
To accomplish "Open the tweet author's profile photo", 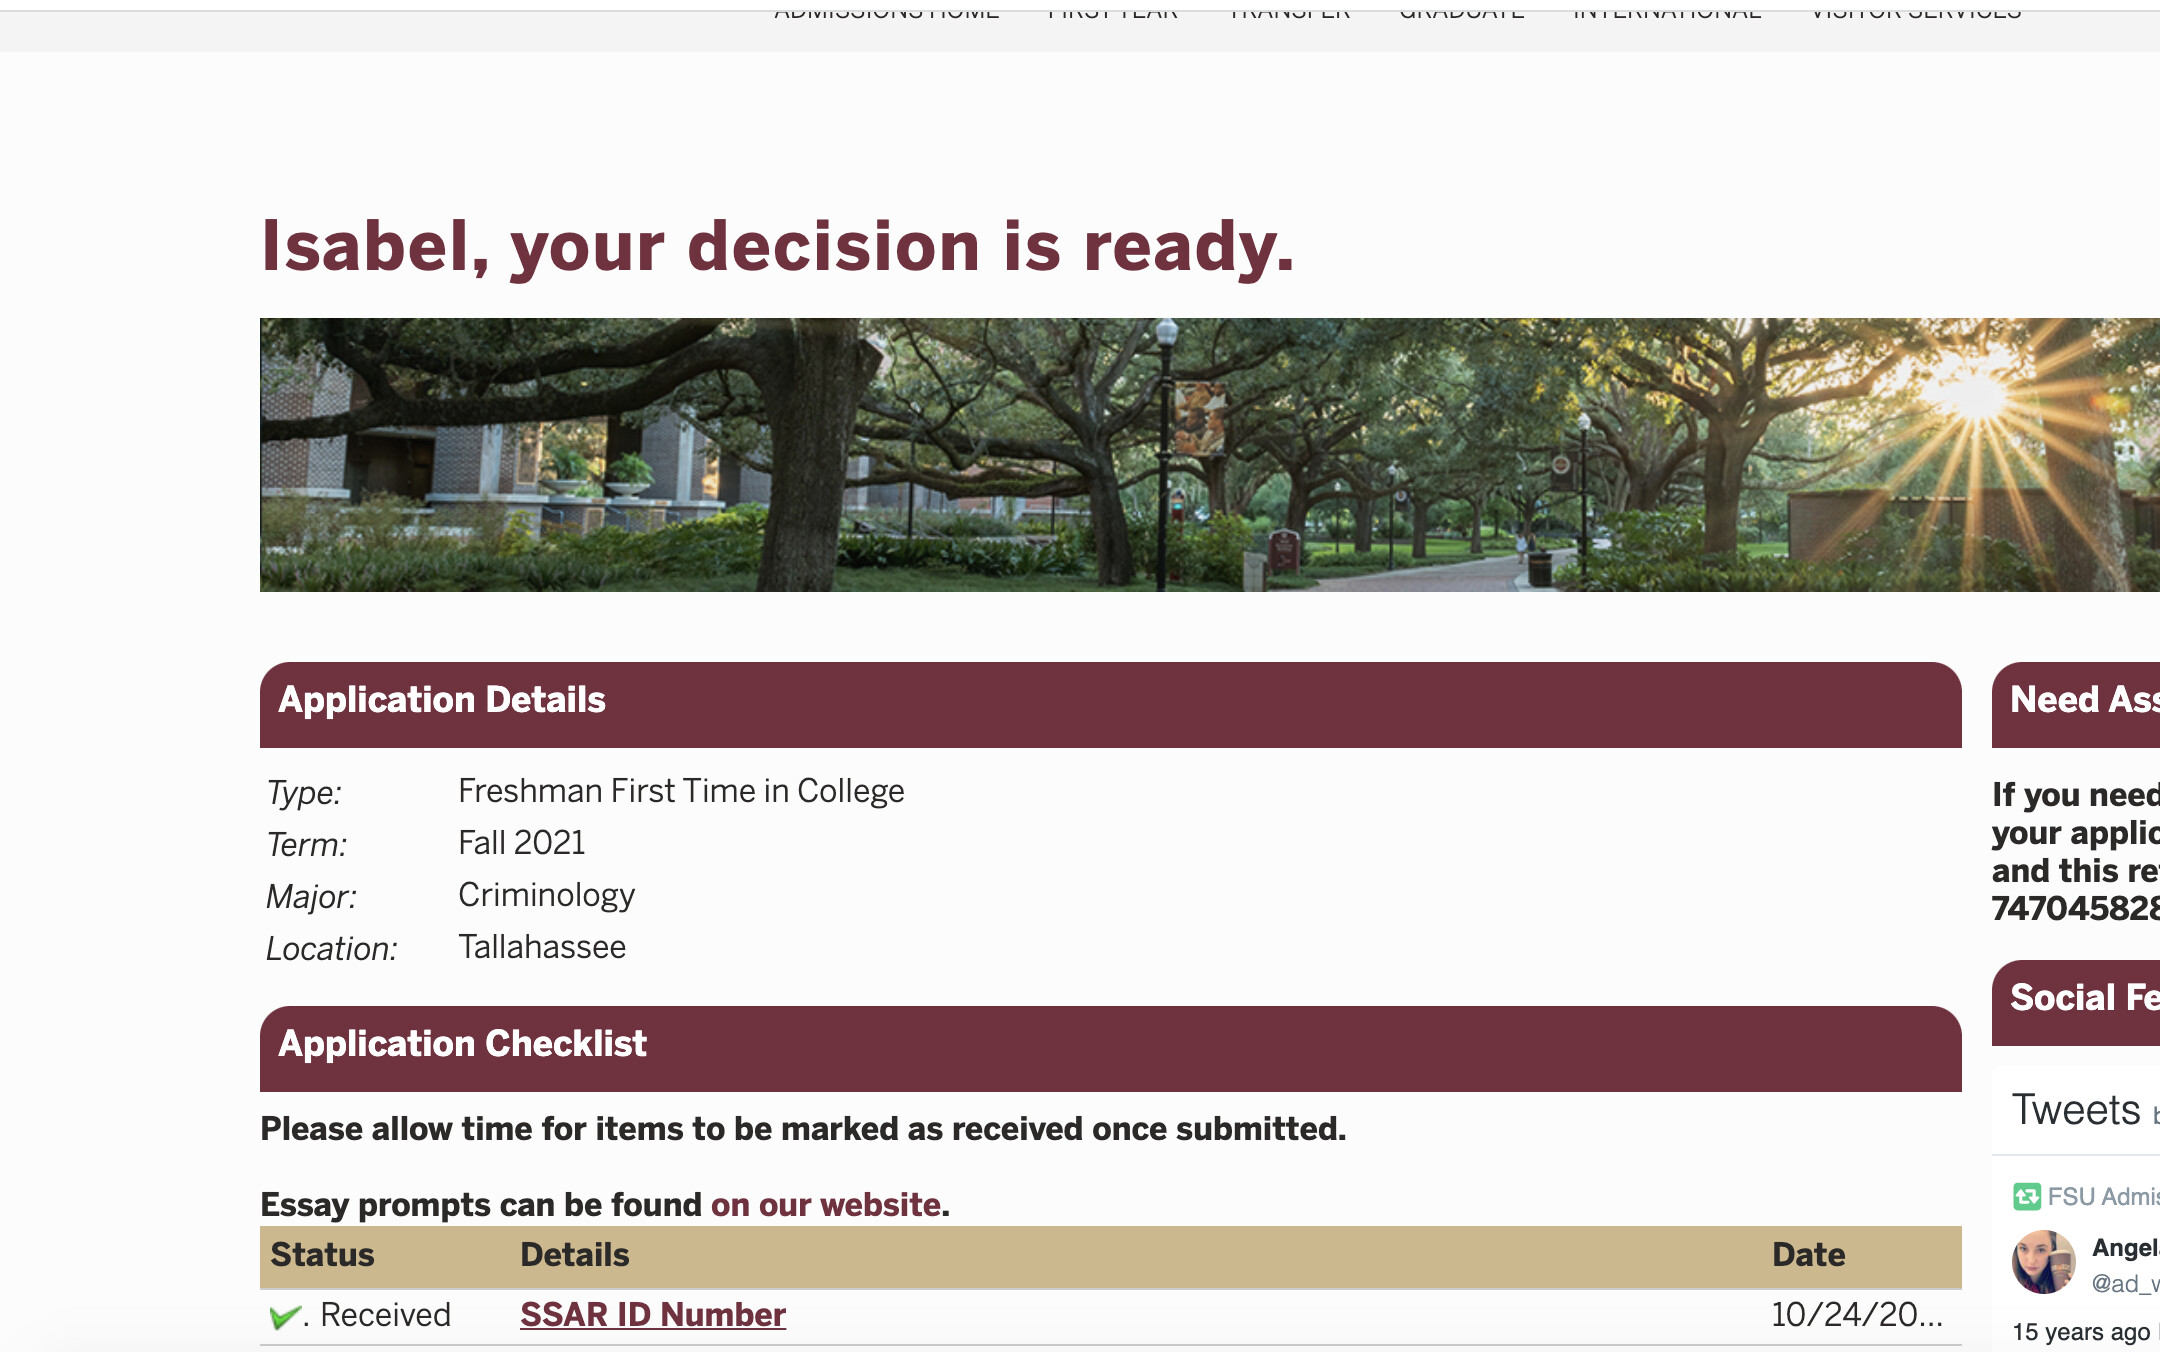I will 2043,1262.
